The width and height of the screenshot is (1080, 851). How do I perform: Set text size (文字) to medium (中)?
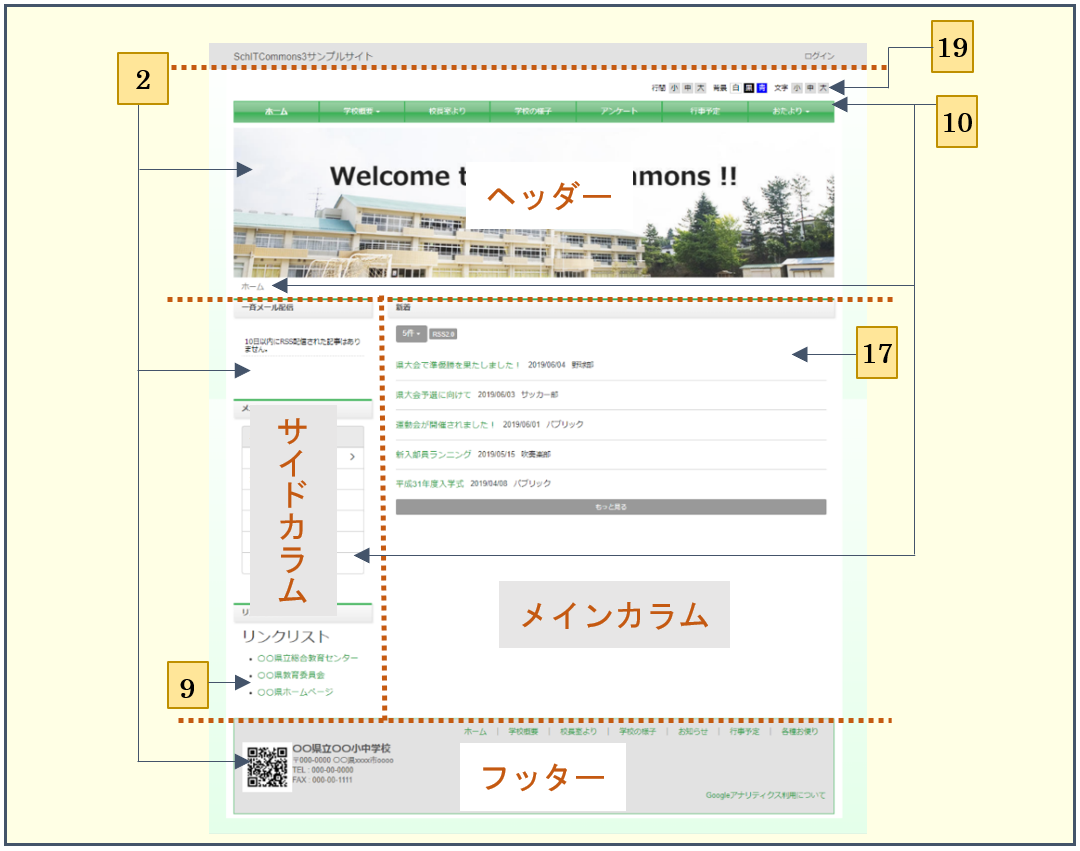click(x=810, y=88)
